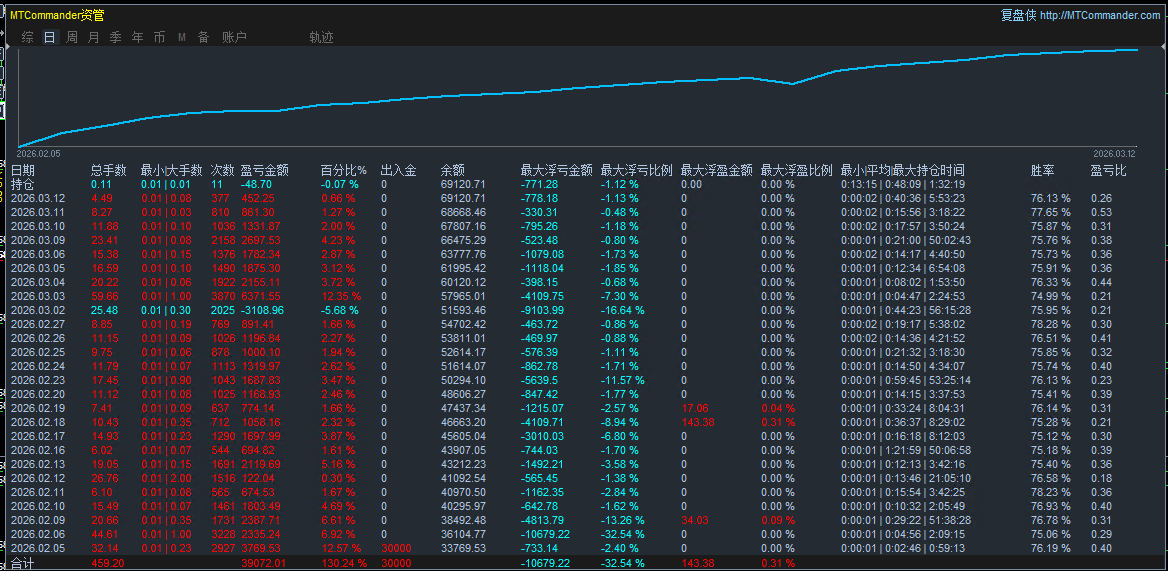Click the 最大浮亏金额 column header
The height and width of the screenshot is (571, 1168).
click(556, 170)
